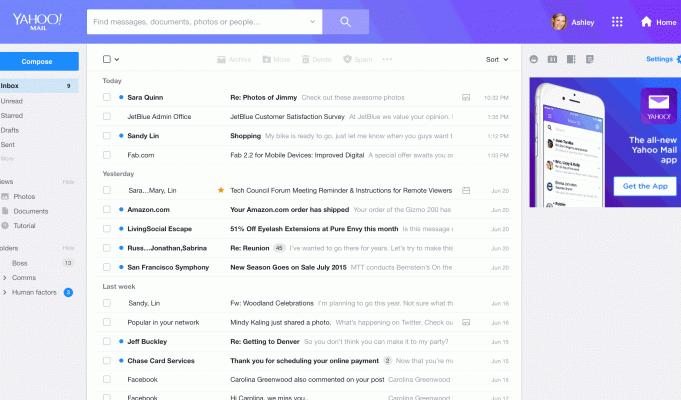
Task: Click the search magnifier button
Action: pos(346,22)
